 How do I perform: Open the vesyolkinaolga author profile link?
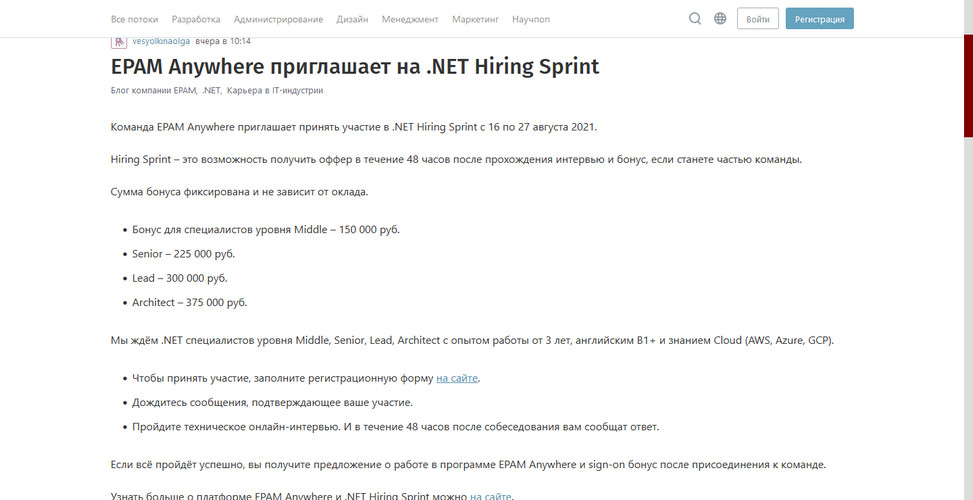point(161,42)
